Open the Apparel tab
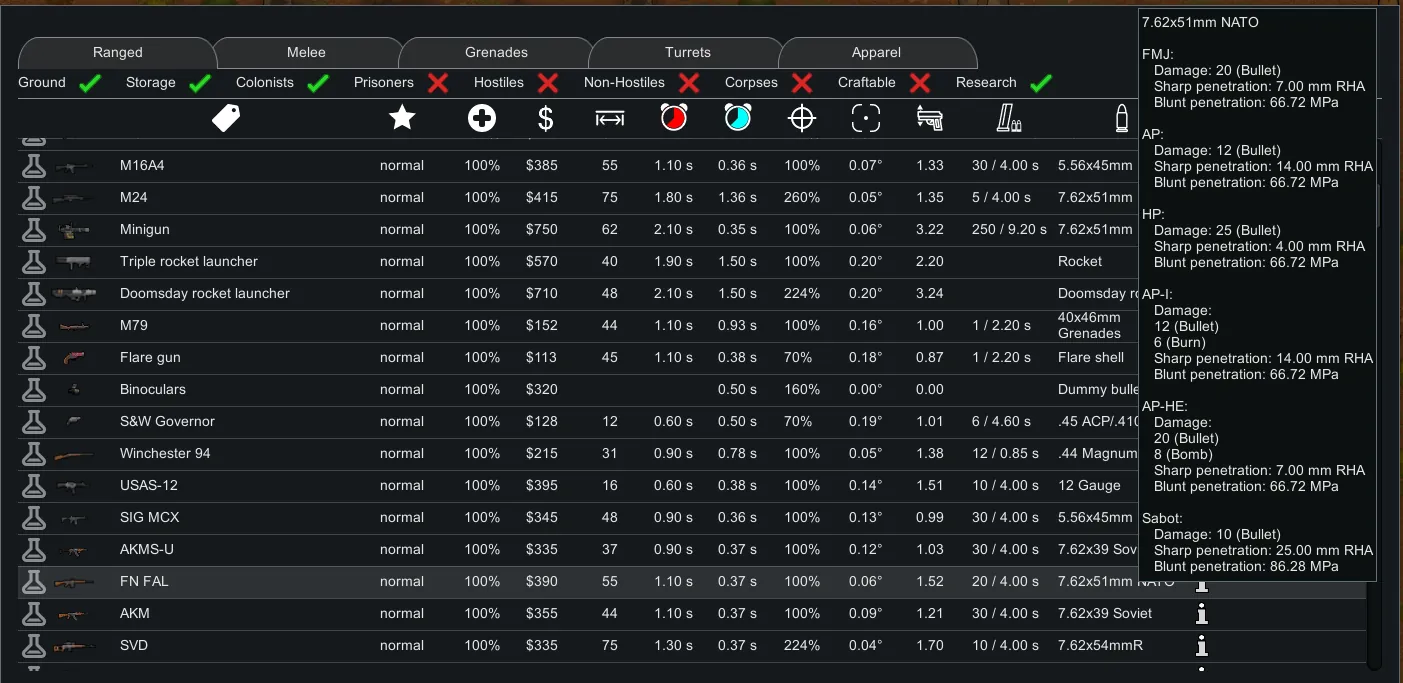The height and width of the screenshot is (683, 1403). pos(876,52)
